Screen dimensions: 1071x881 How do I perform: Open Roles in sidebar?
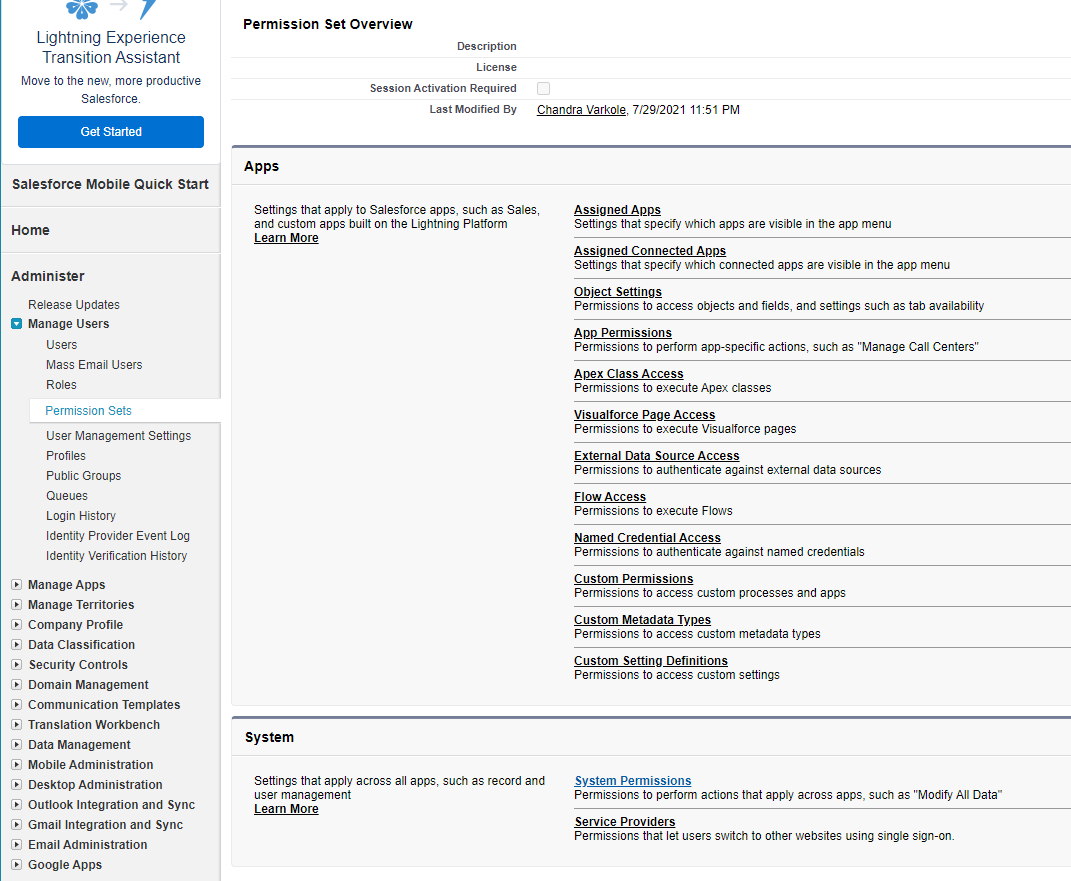(61, 384)
